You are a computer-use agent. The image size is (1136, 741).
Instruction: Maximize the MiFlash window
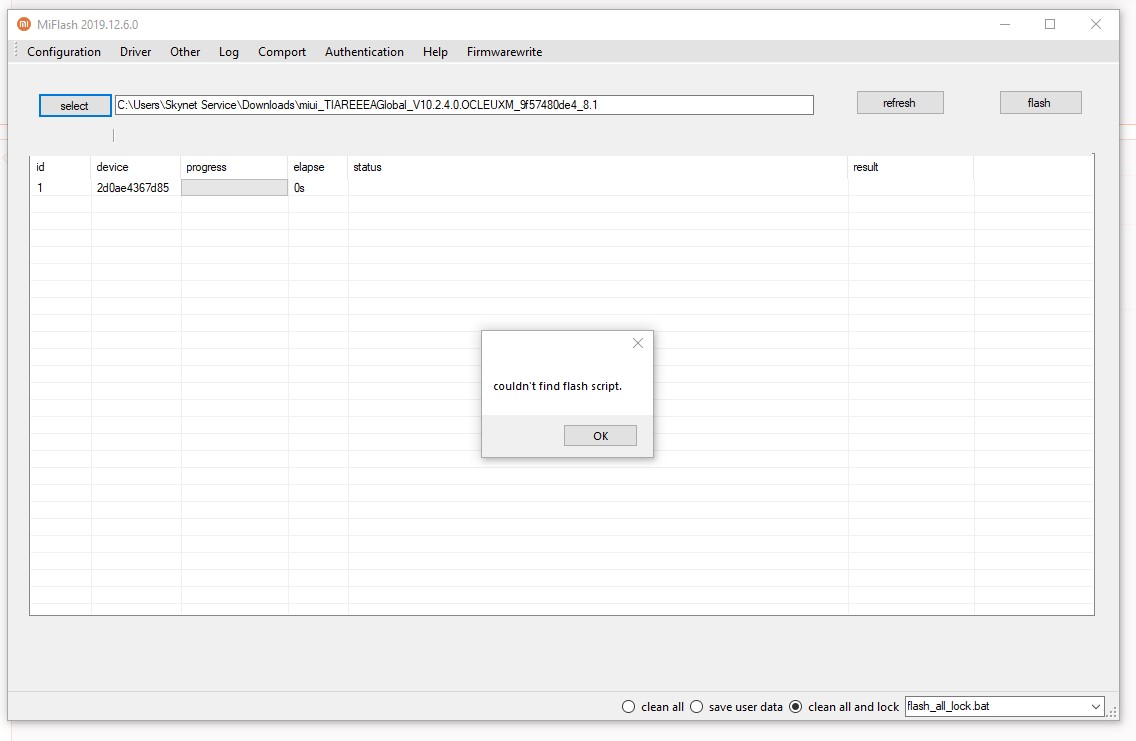[x=1050, y=24]
